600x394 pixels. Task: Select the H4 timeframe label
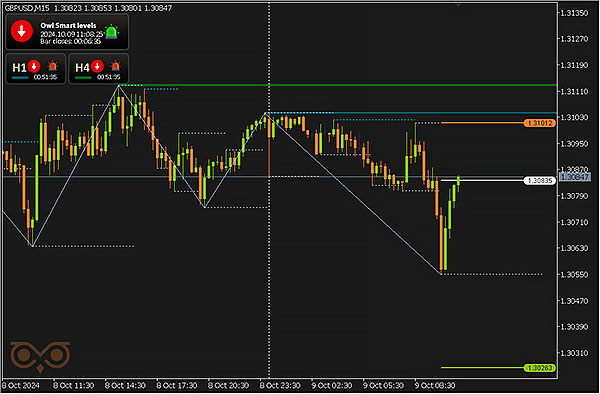click(x=82, y=68)
